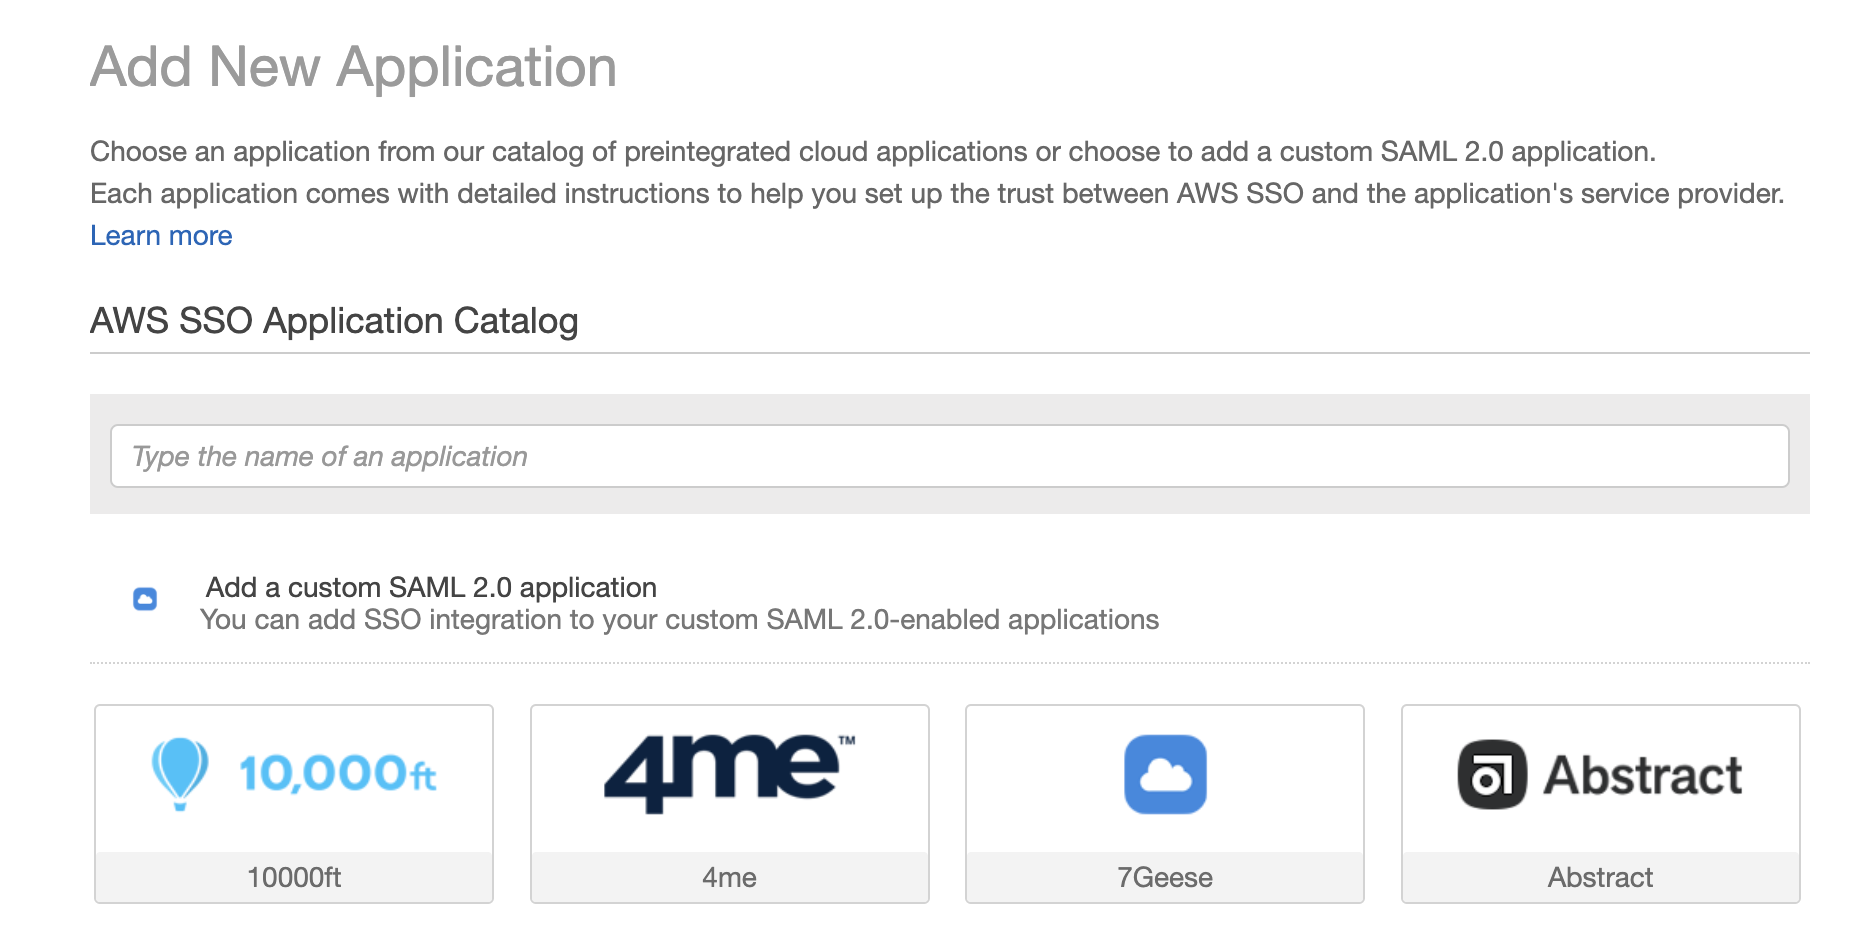This screenshot has height=930, width=1860.
Task: Choose the 10000ft application label
Action: (x=294, y=877)
